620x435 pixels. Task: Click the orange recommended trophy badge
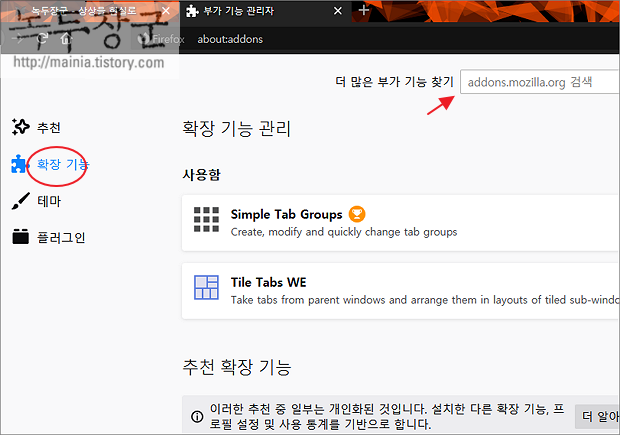[357, 214]
